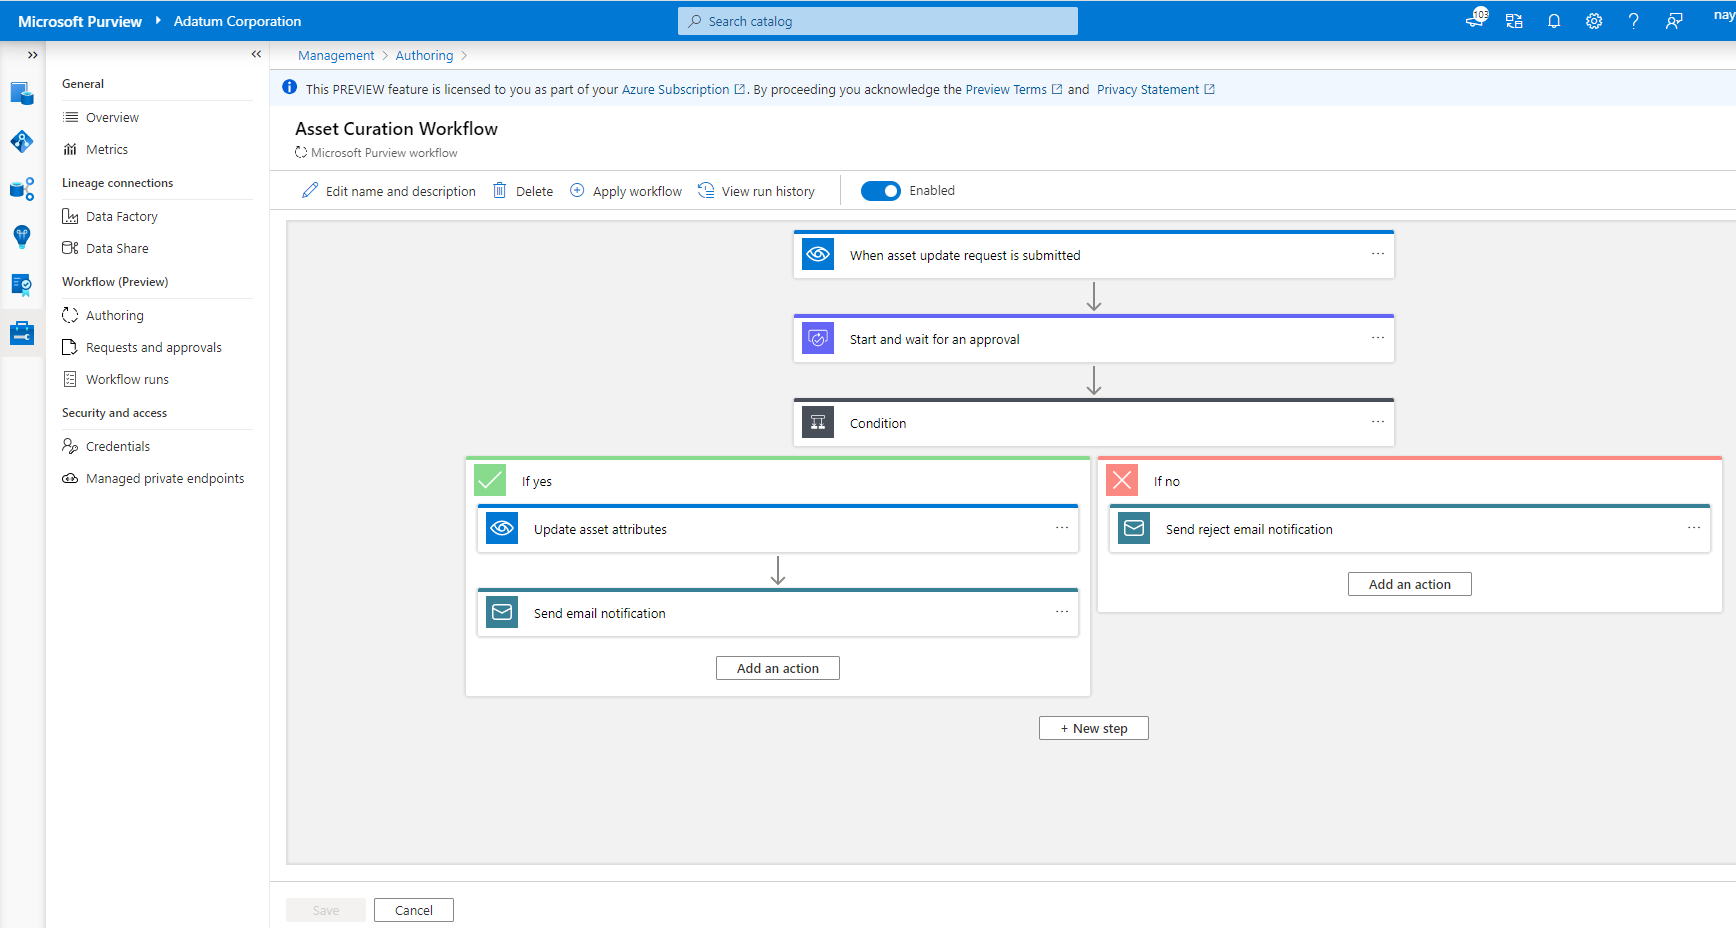Select Authoring in the side menu
This screenshot has width=1736, height=928.
(115, 315)
